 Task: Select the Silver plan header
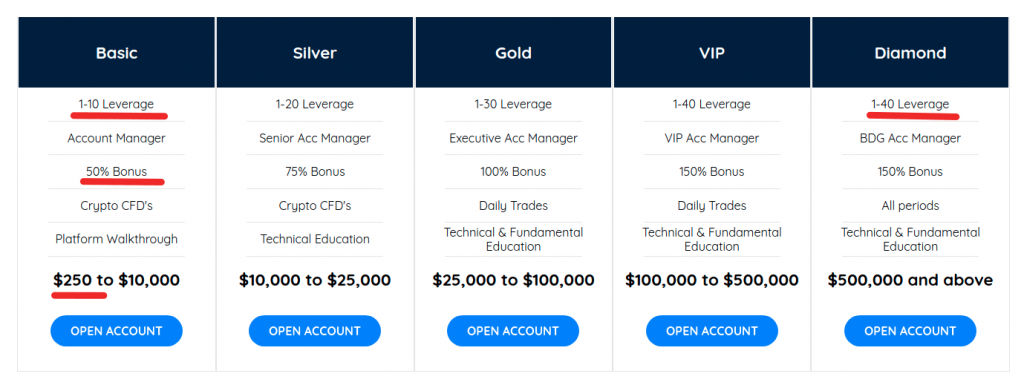pos(315,53)
